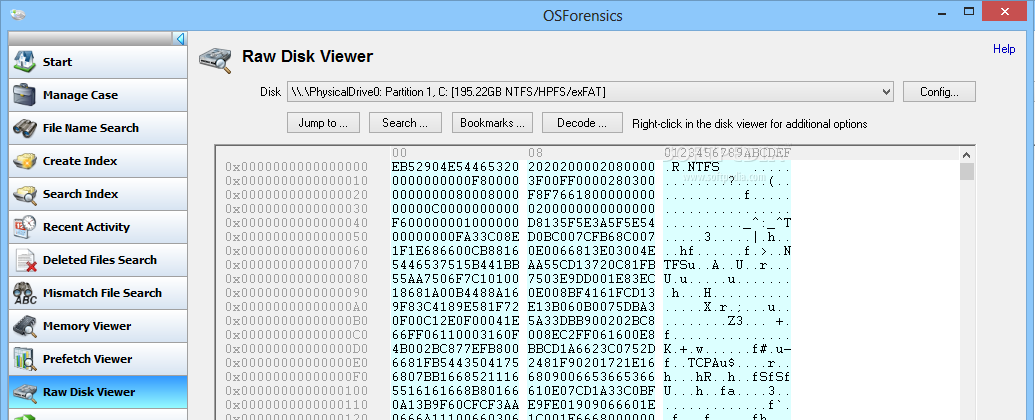Open the Help link
The width and height of the screenshot is (1035, 420).
(1004, 49)
